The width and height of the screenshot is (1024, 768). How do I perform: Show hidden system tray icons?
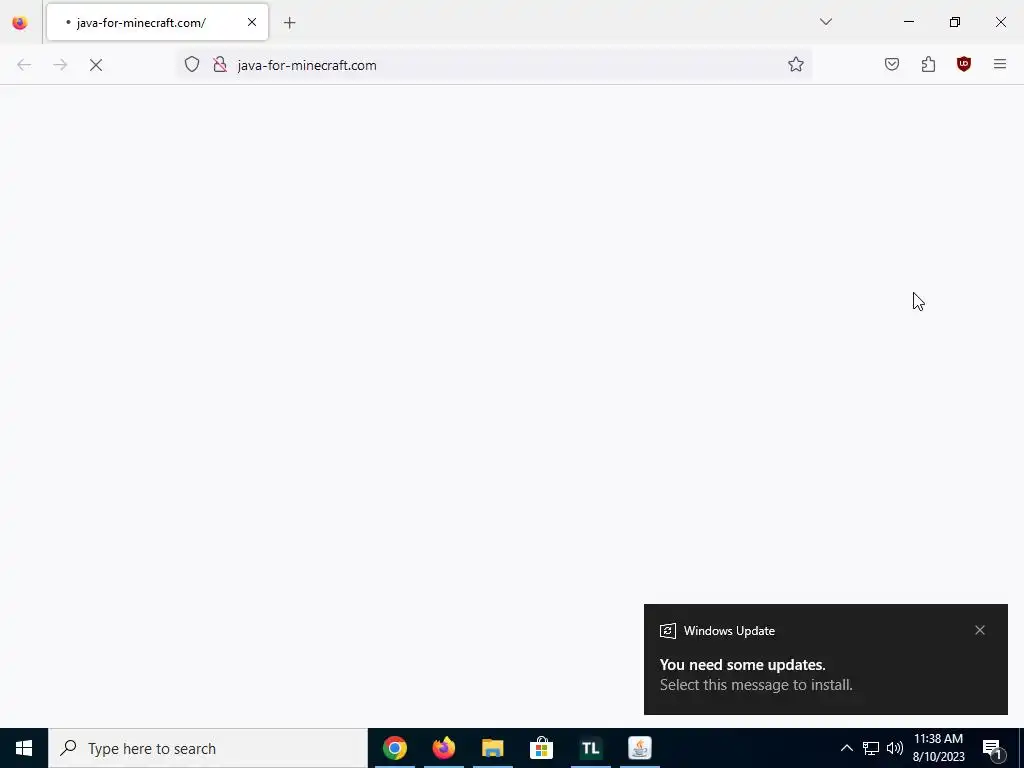[846, 748]
